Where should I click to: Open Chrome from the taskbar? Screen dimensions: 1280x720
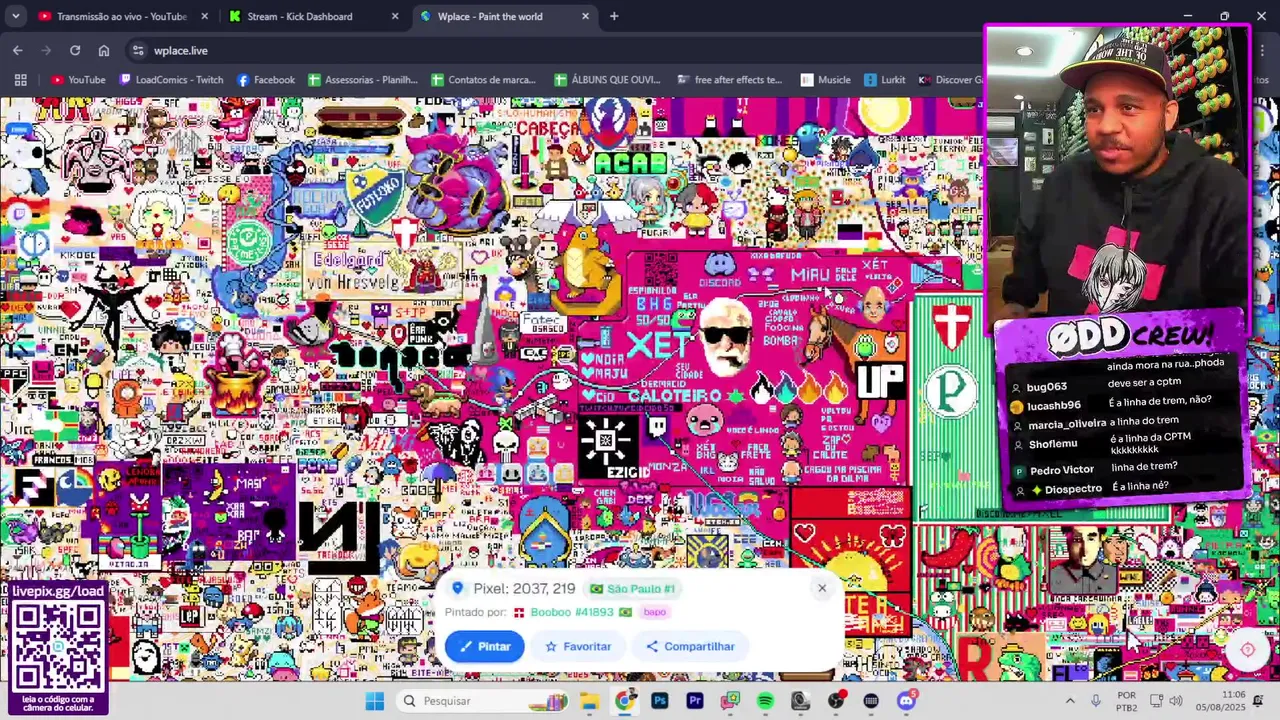click(624, 701)
